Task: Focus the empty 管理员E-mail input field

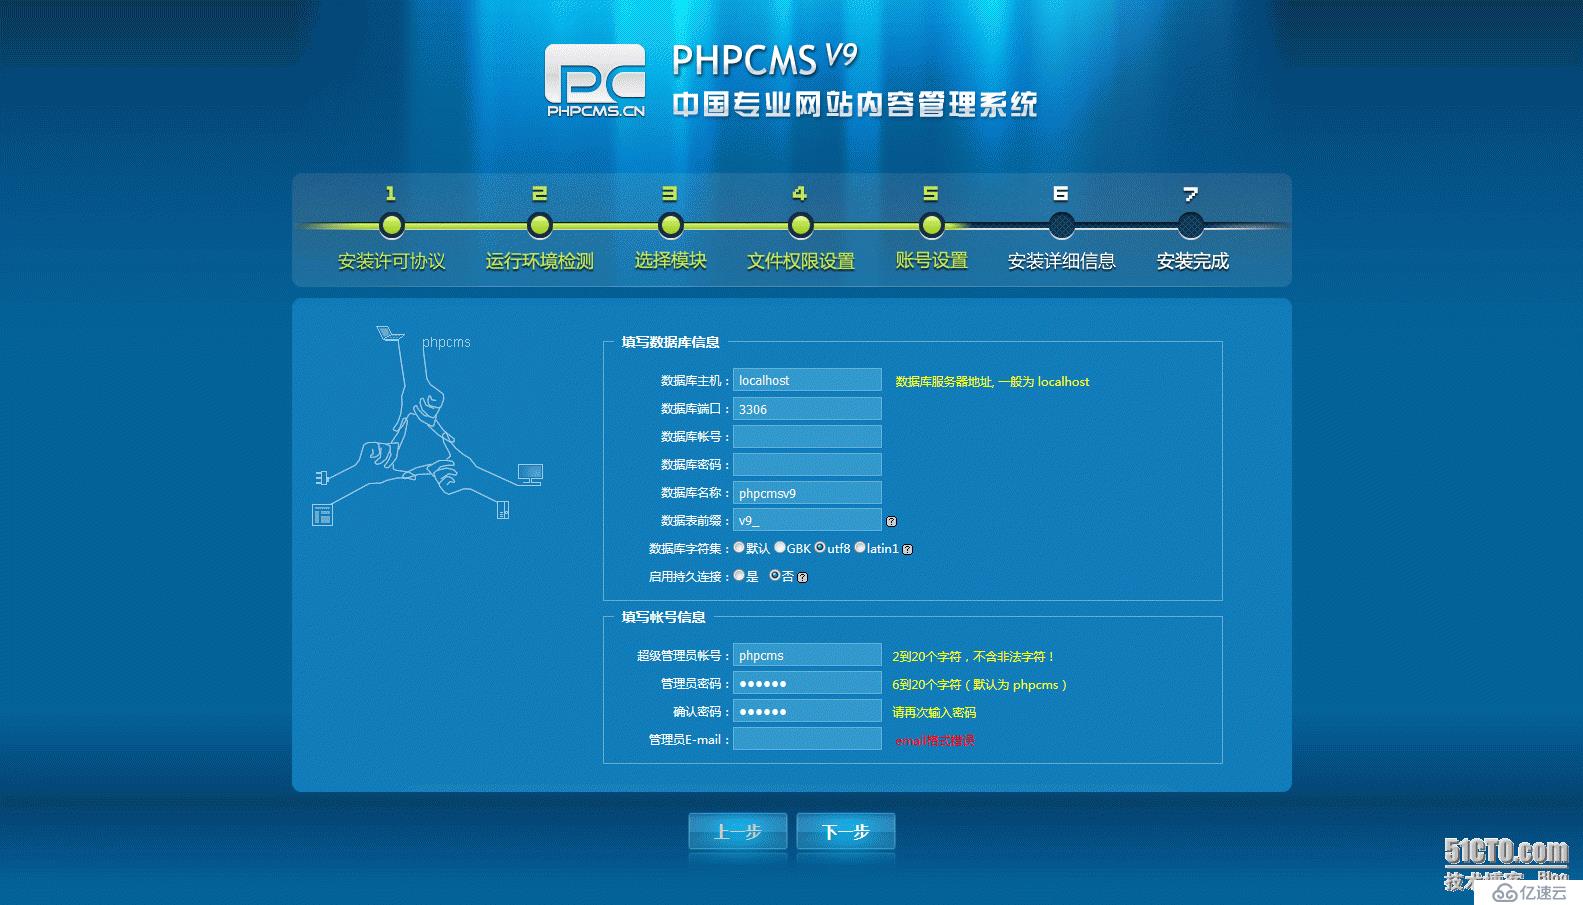Action: tap(807, 739)
